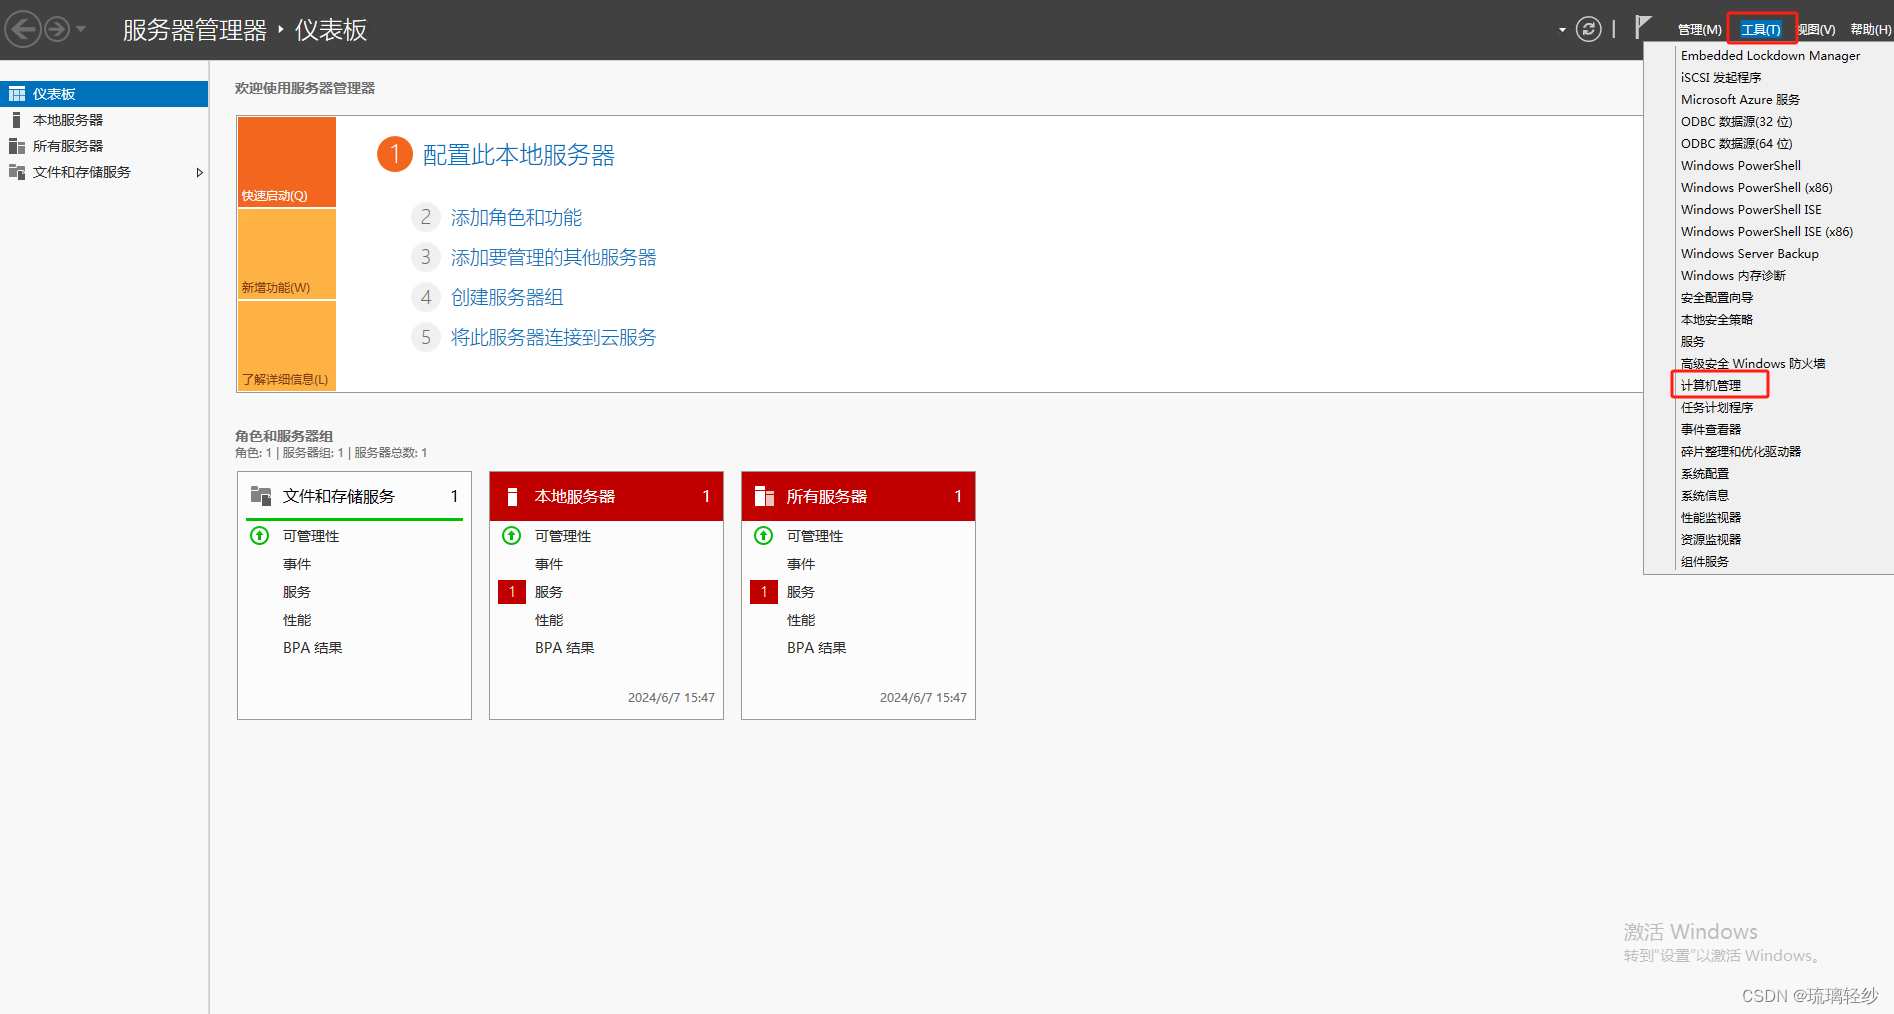
Task: Choose 资源监视器 menu entry
Action: tap(1711, 540)
